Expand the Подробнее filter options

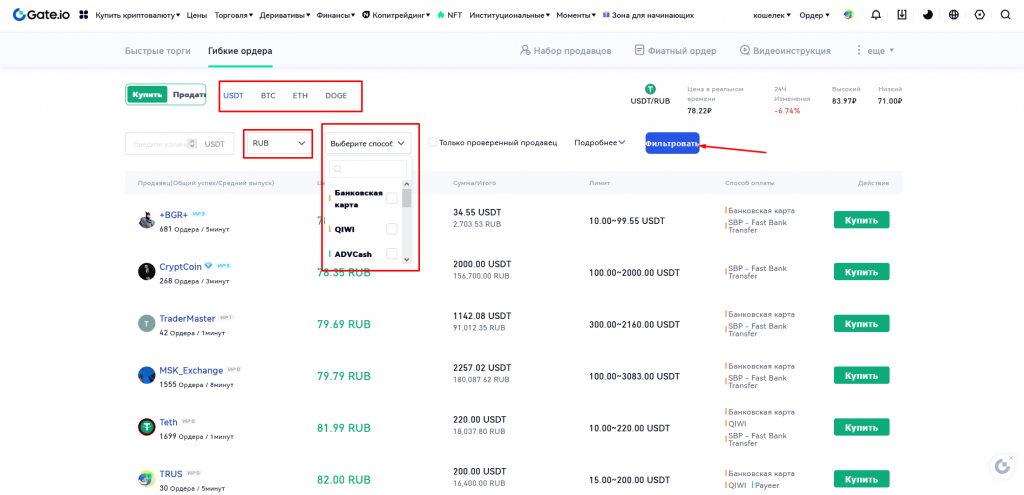pos(599,143)
